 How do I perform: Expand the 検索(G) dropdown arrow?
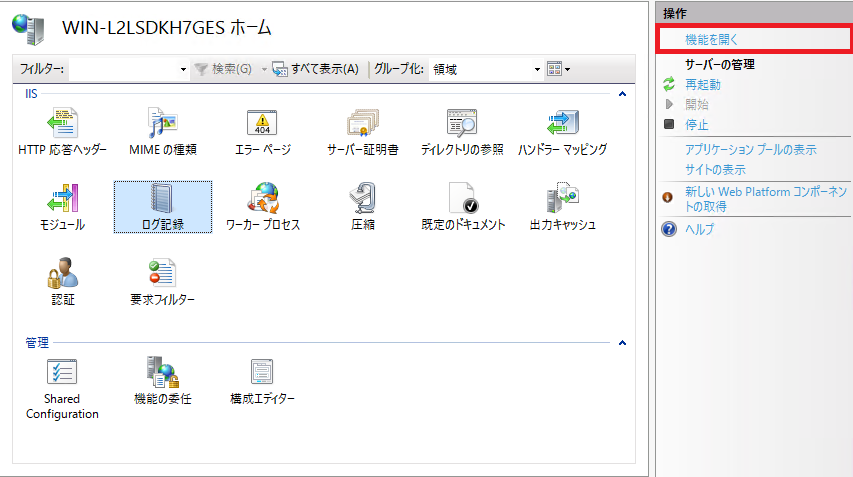click(264, 70)
